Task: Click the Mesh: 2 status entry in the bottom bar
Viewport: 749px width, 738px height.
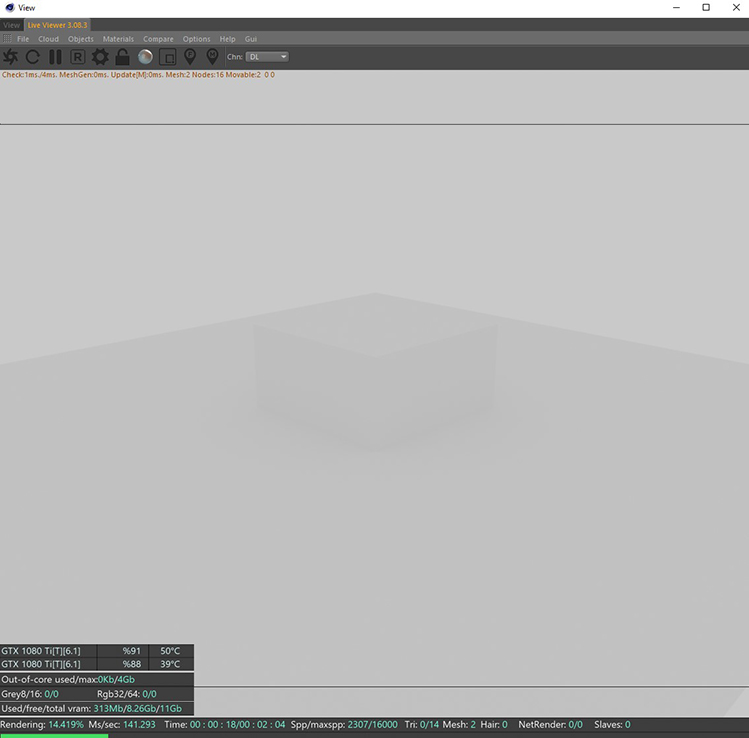Action: click(459, 725)
